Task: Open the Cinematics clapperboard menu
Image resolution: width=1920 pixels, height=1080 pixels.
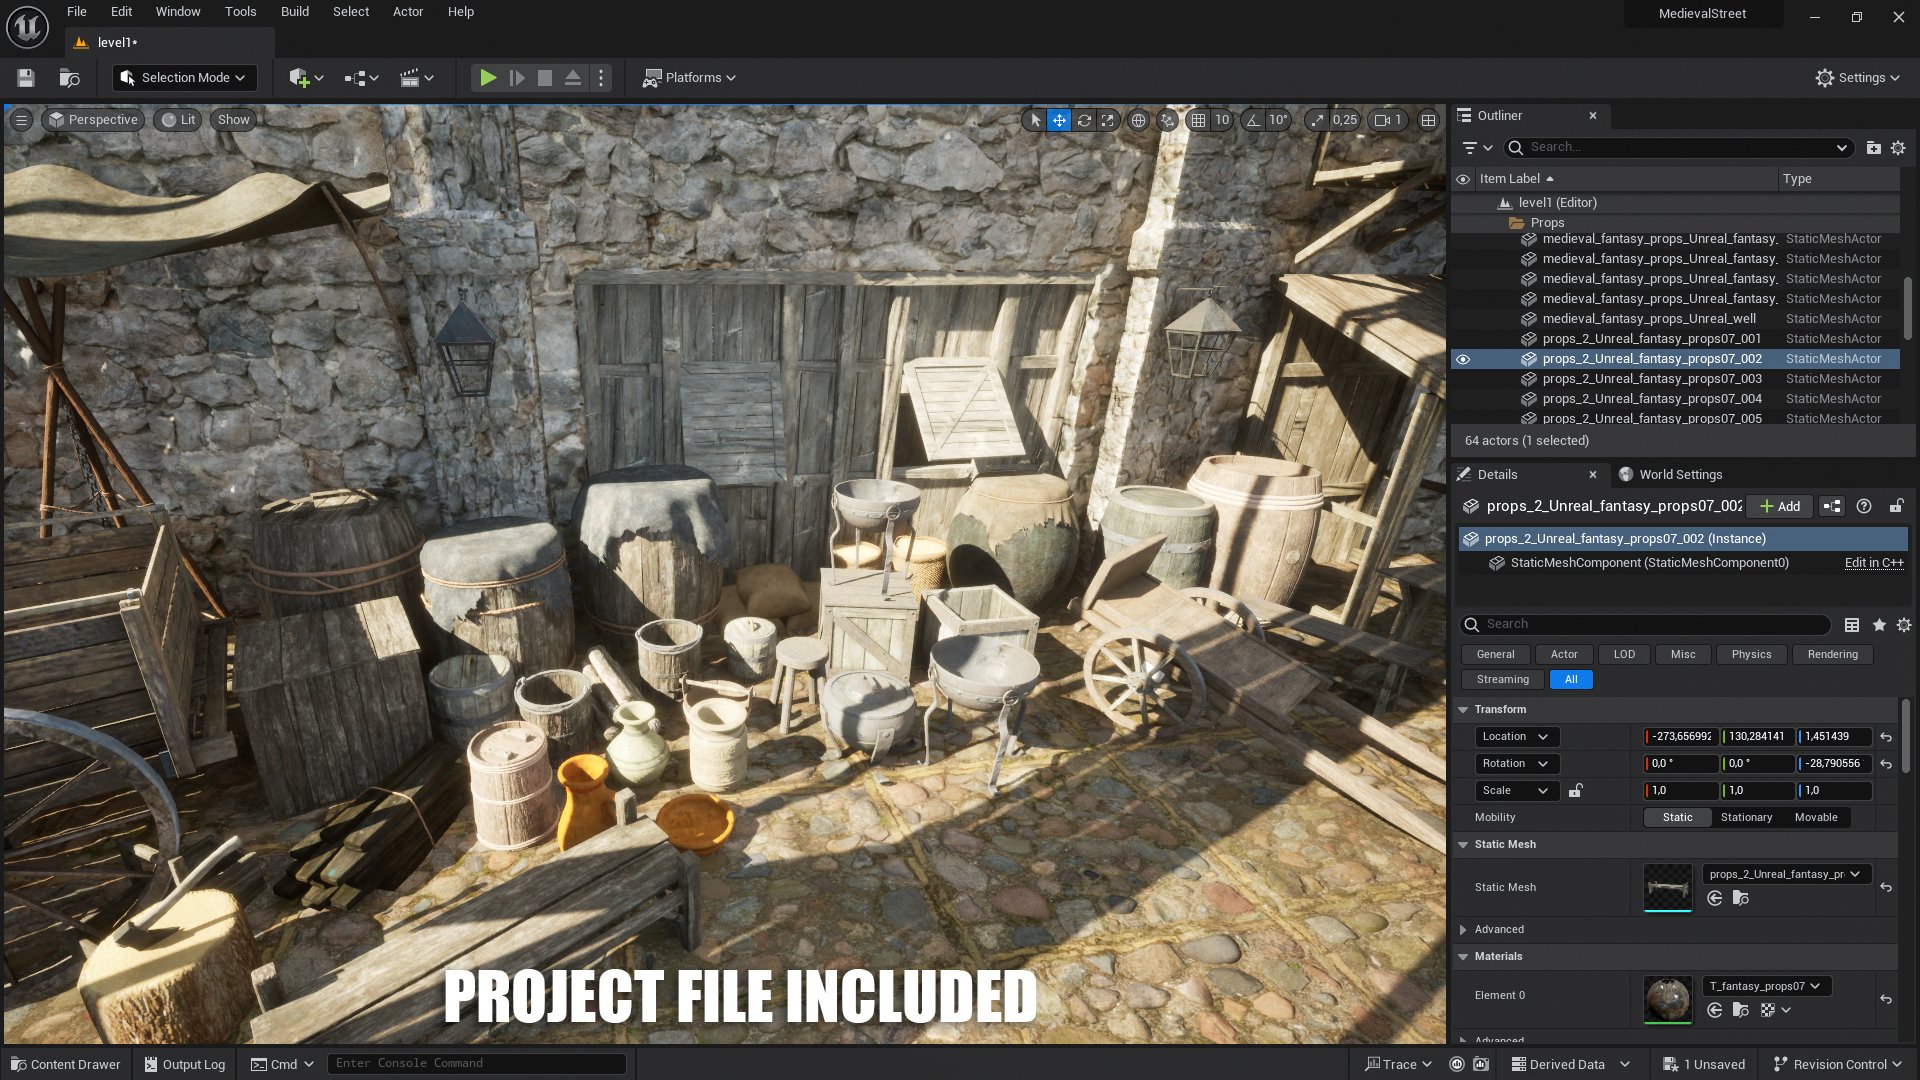Action: (416, 78)
